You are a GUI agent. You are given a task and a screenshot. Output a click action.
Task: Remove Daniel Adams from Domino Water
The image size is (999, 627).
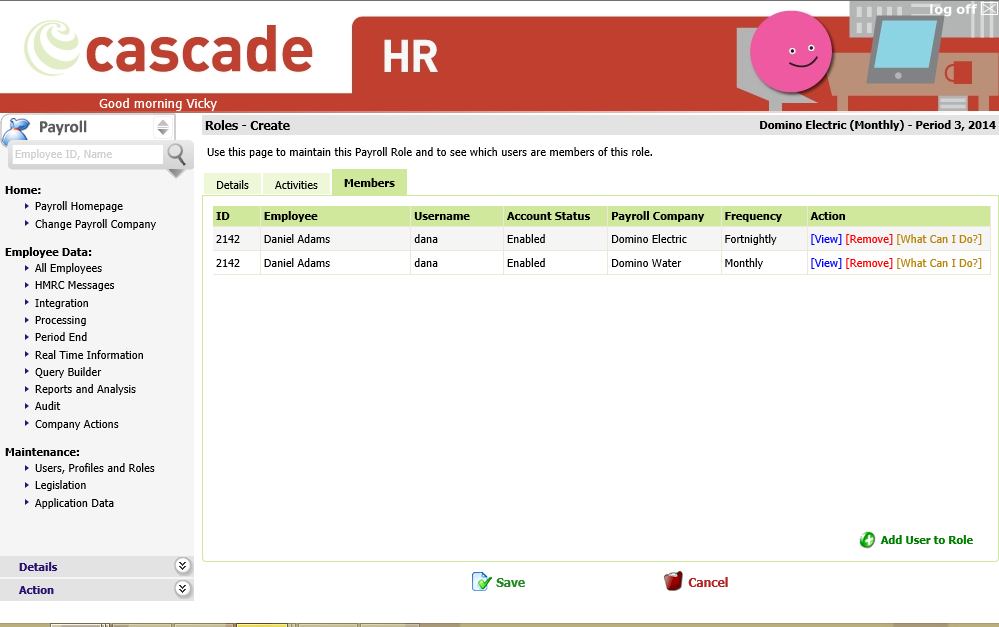click(869, 263)
